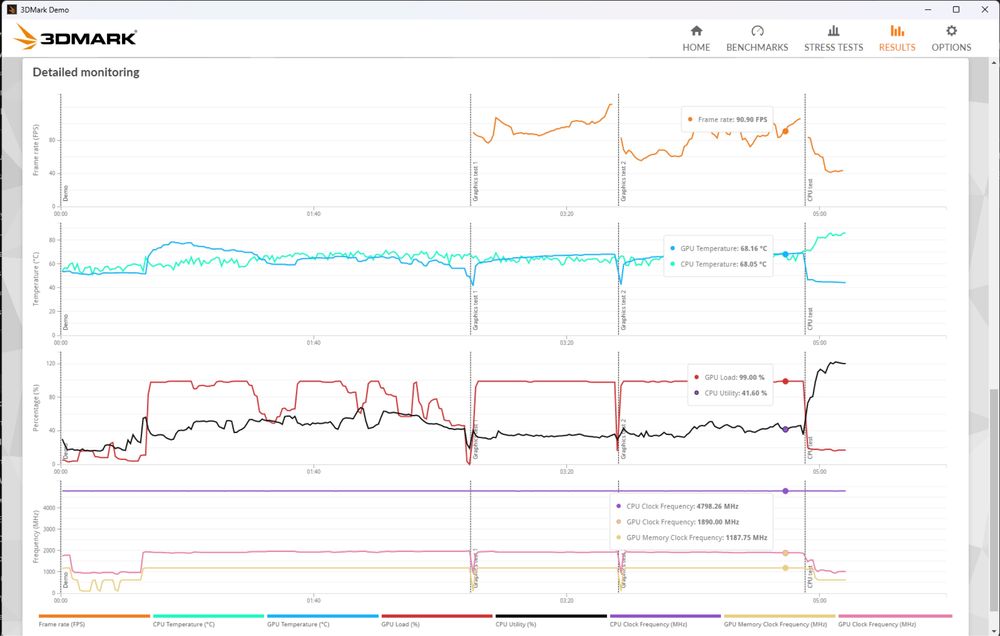1000x636 pixels.
Task: Click the Stress Tests bar chart icon
Action: (833, 31)
